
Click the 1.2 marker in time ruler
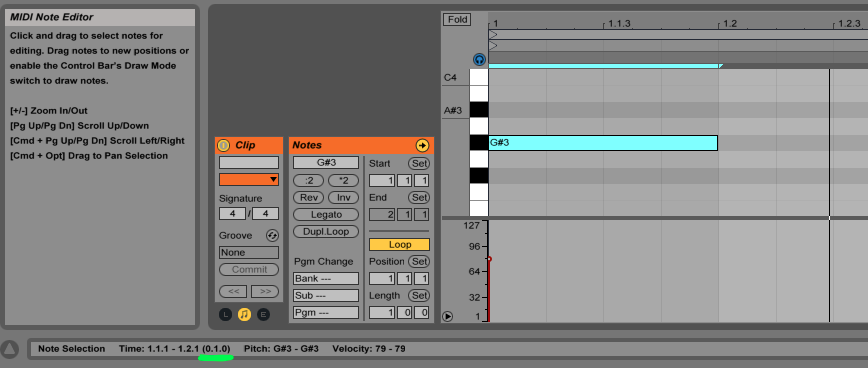(x=730, y=24)
